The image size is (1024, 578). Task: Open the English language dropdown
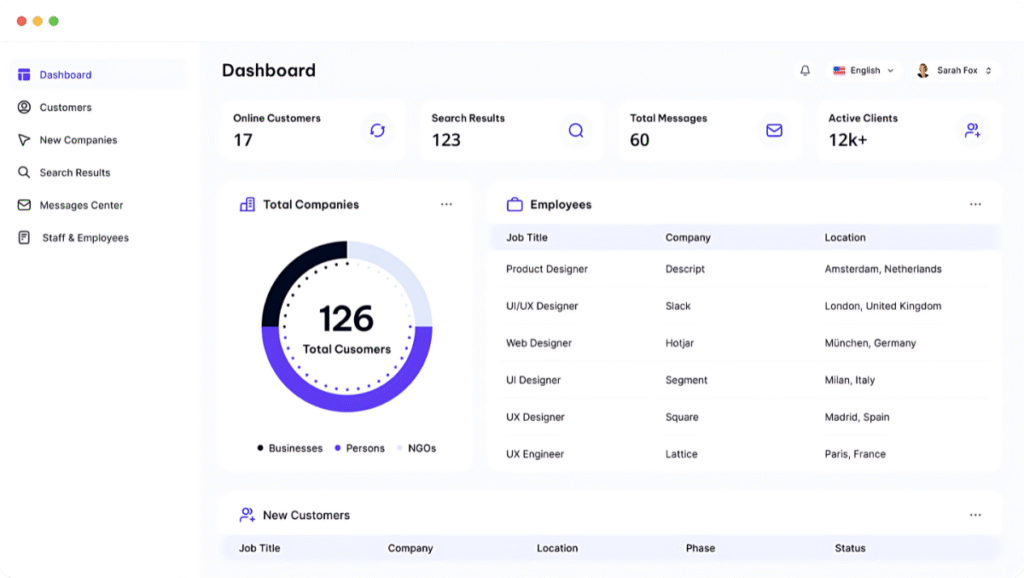coord(864,71)
